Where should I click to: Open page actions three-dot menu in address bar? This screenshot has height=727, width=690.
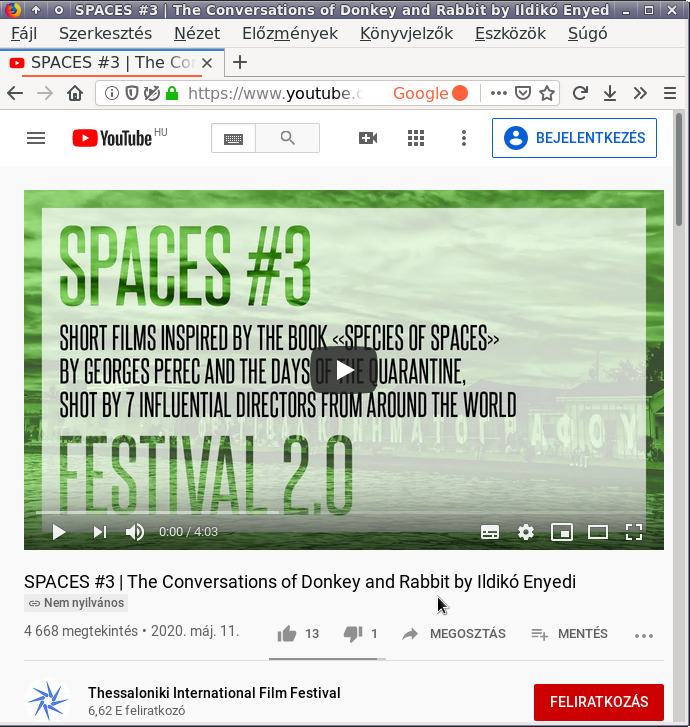point(498,93)
